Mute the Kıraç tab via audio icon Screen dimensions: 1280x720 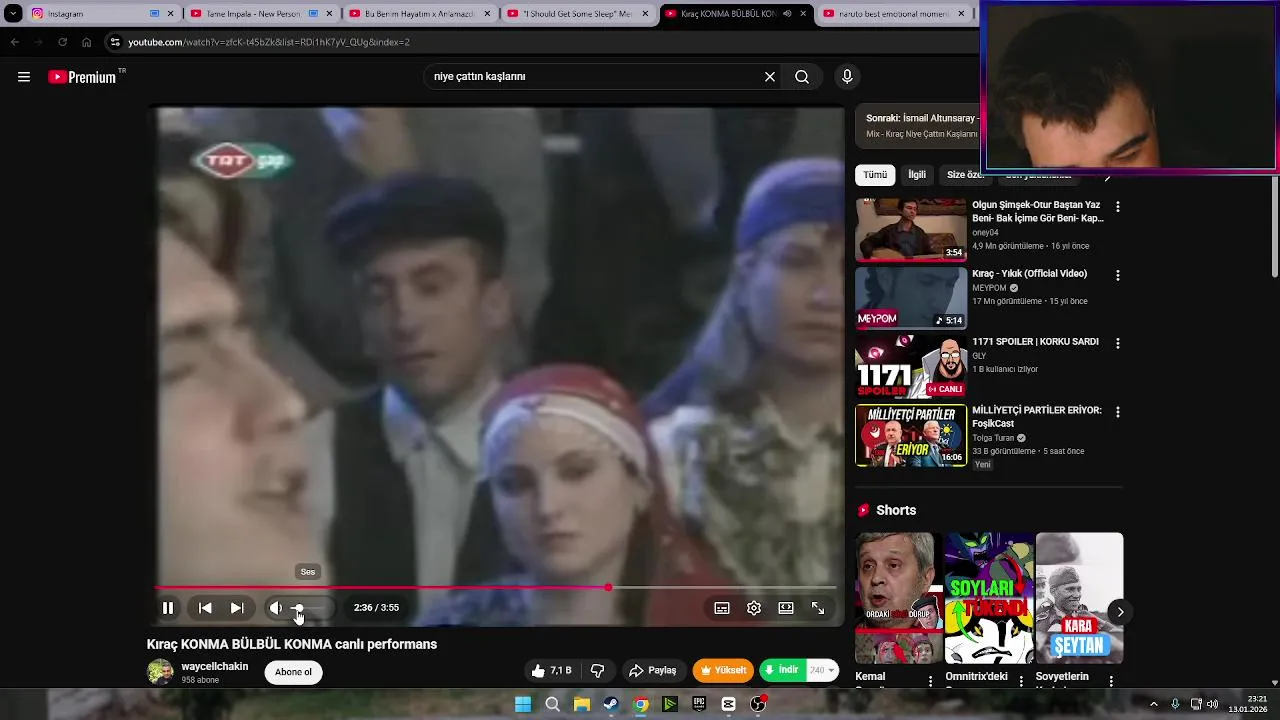click(787, 14)
